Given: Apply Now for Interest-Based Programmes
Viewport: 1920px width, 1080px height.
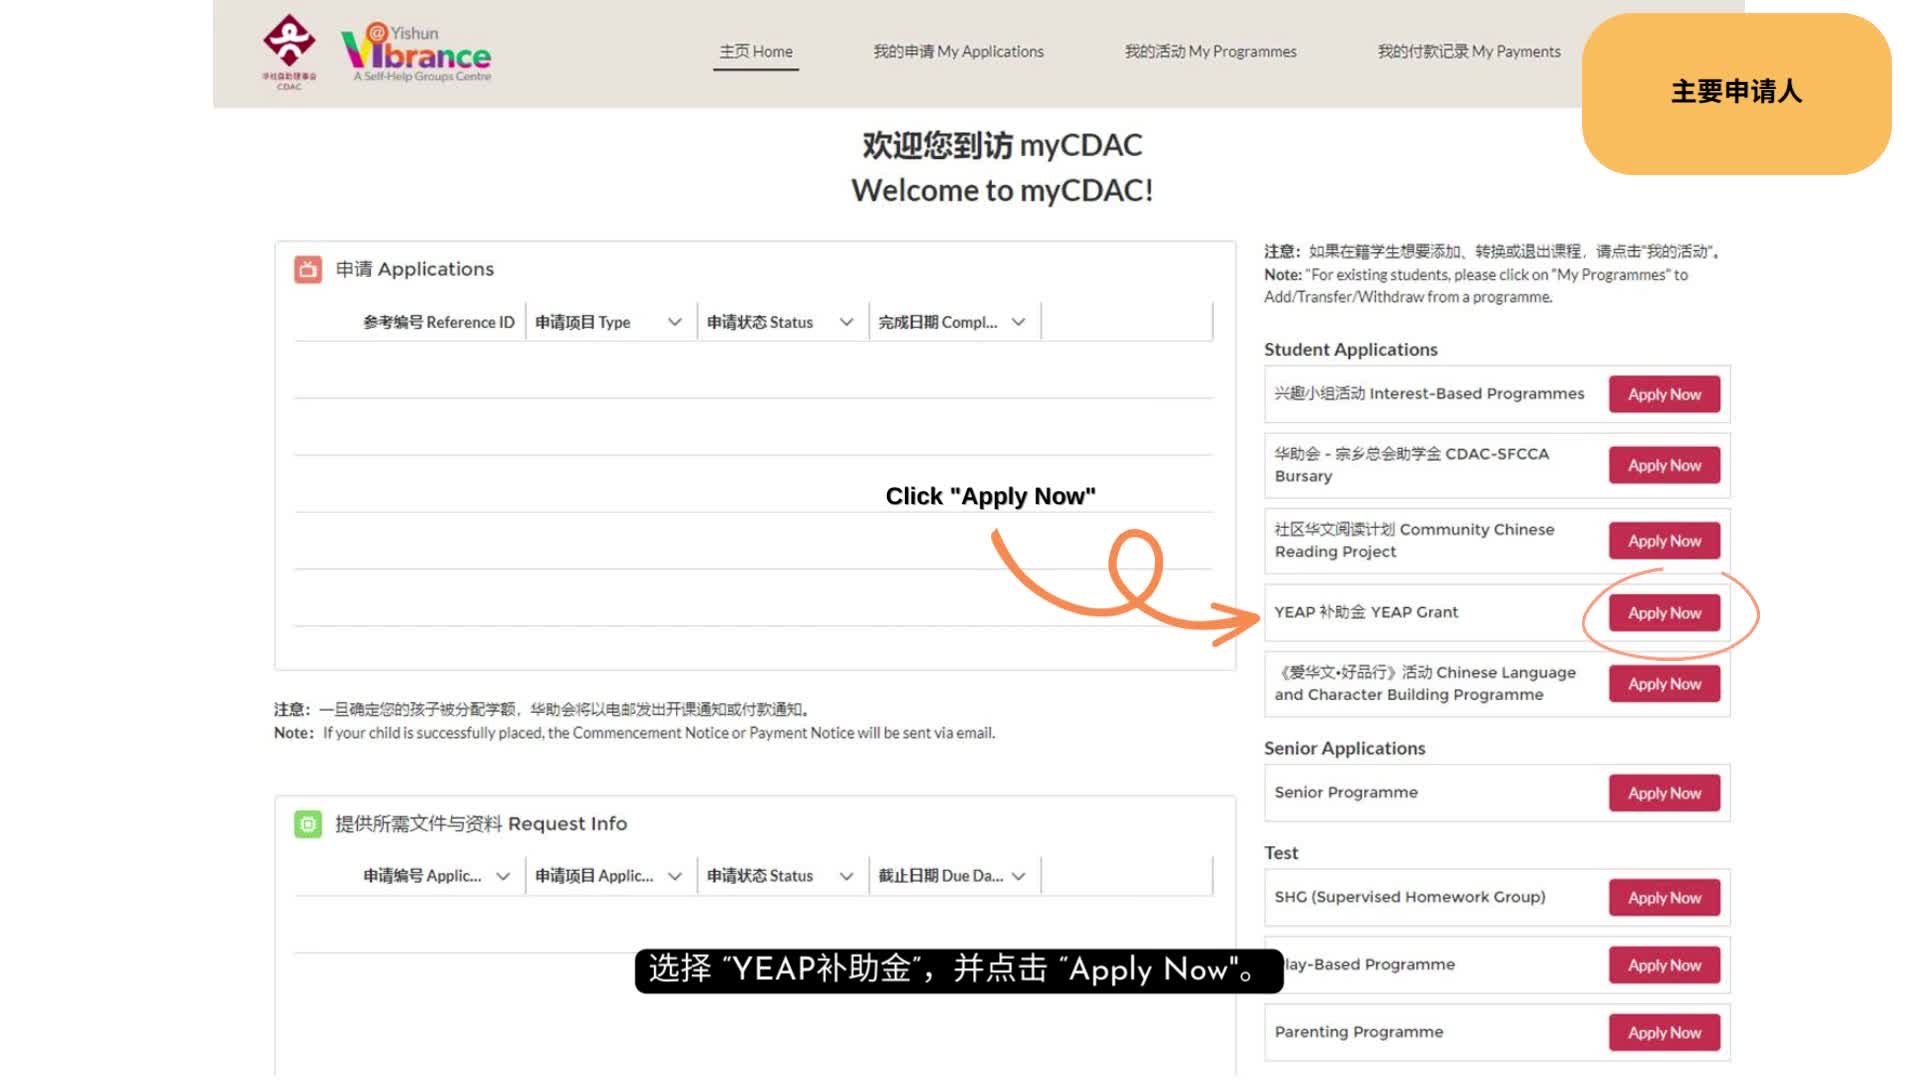Looking at the screenshot, I should (x=1663, y=394).
